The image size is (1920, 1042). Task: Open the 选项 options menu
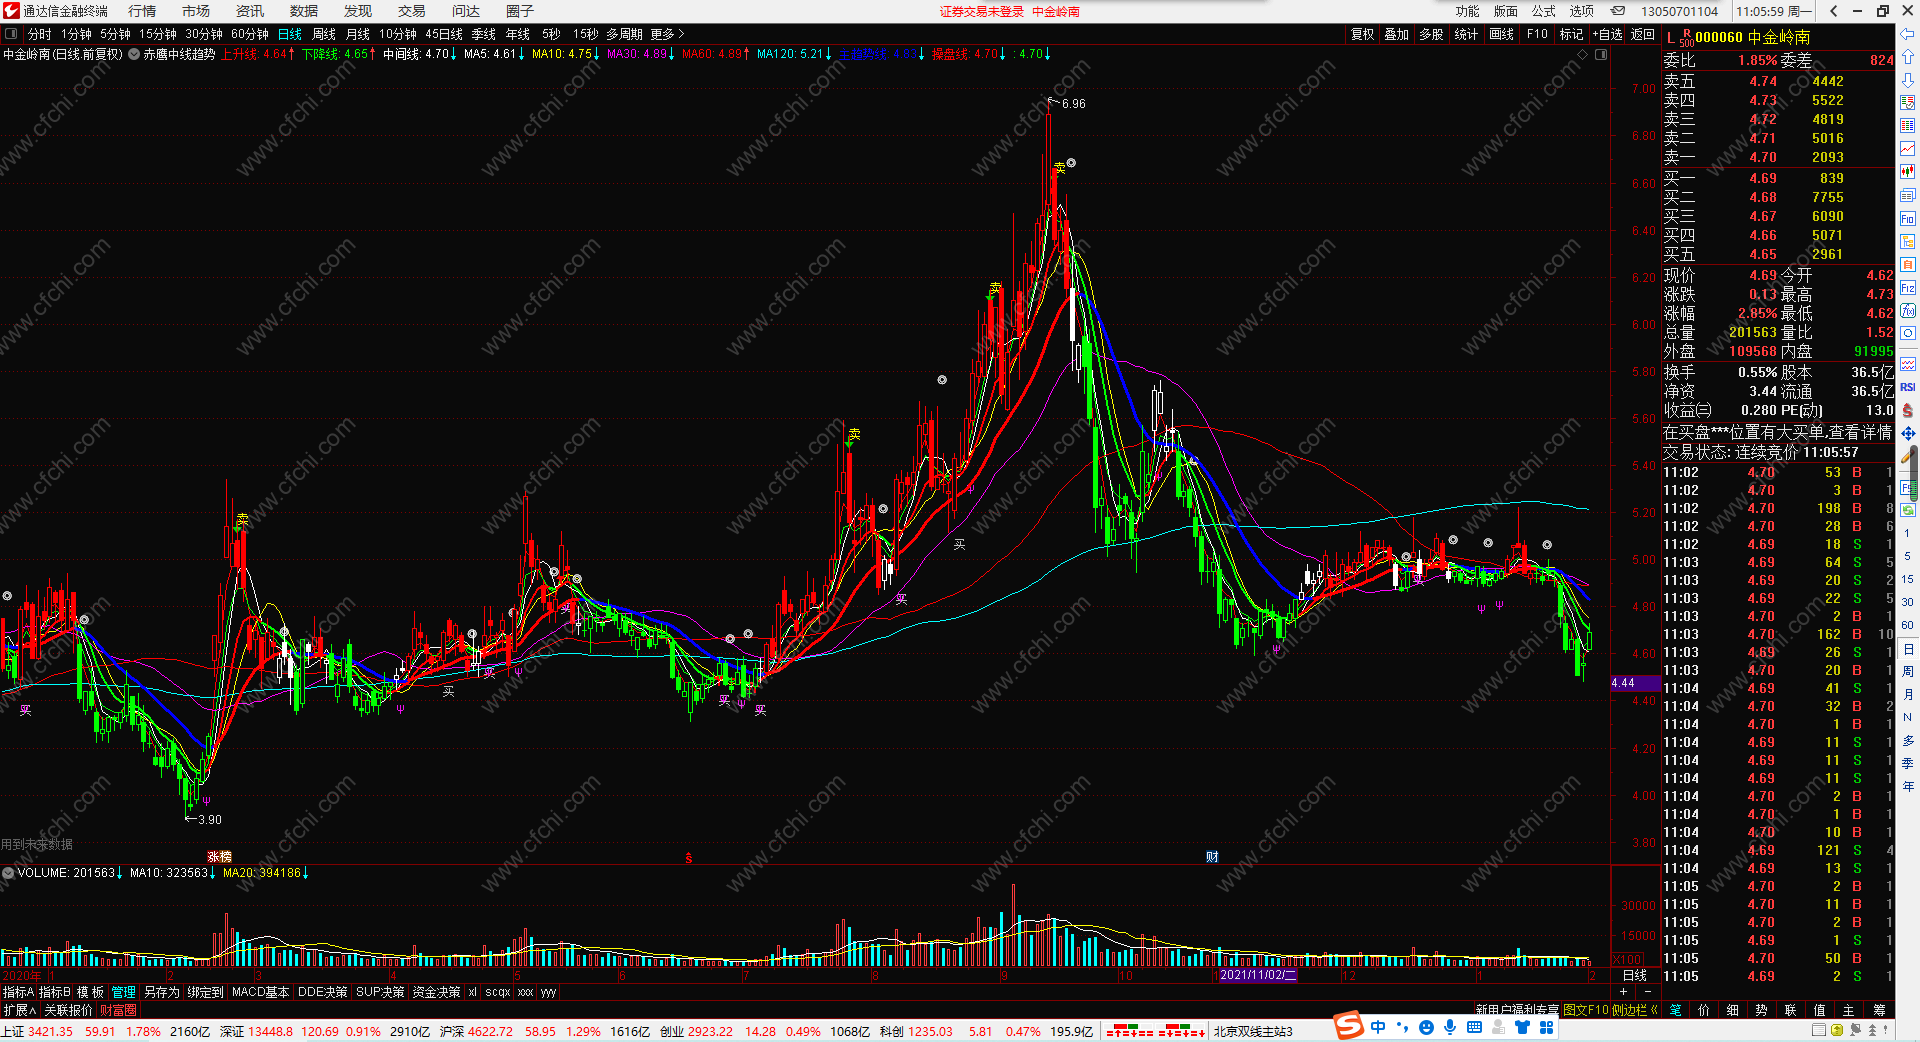click(1582, 11)
